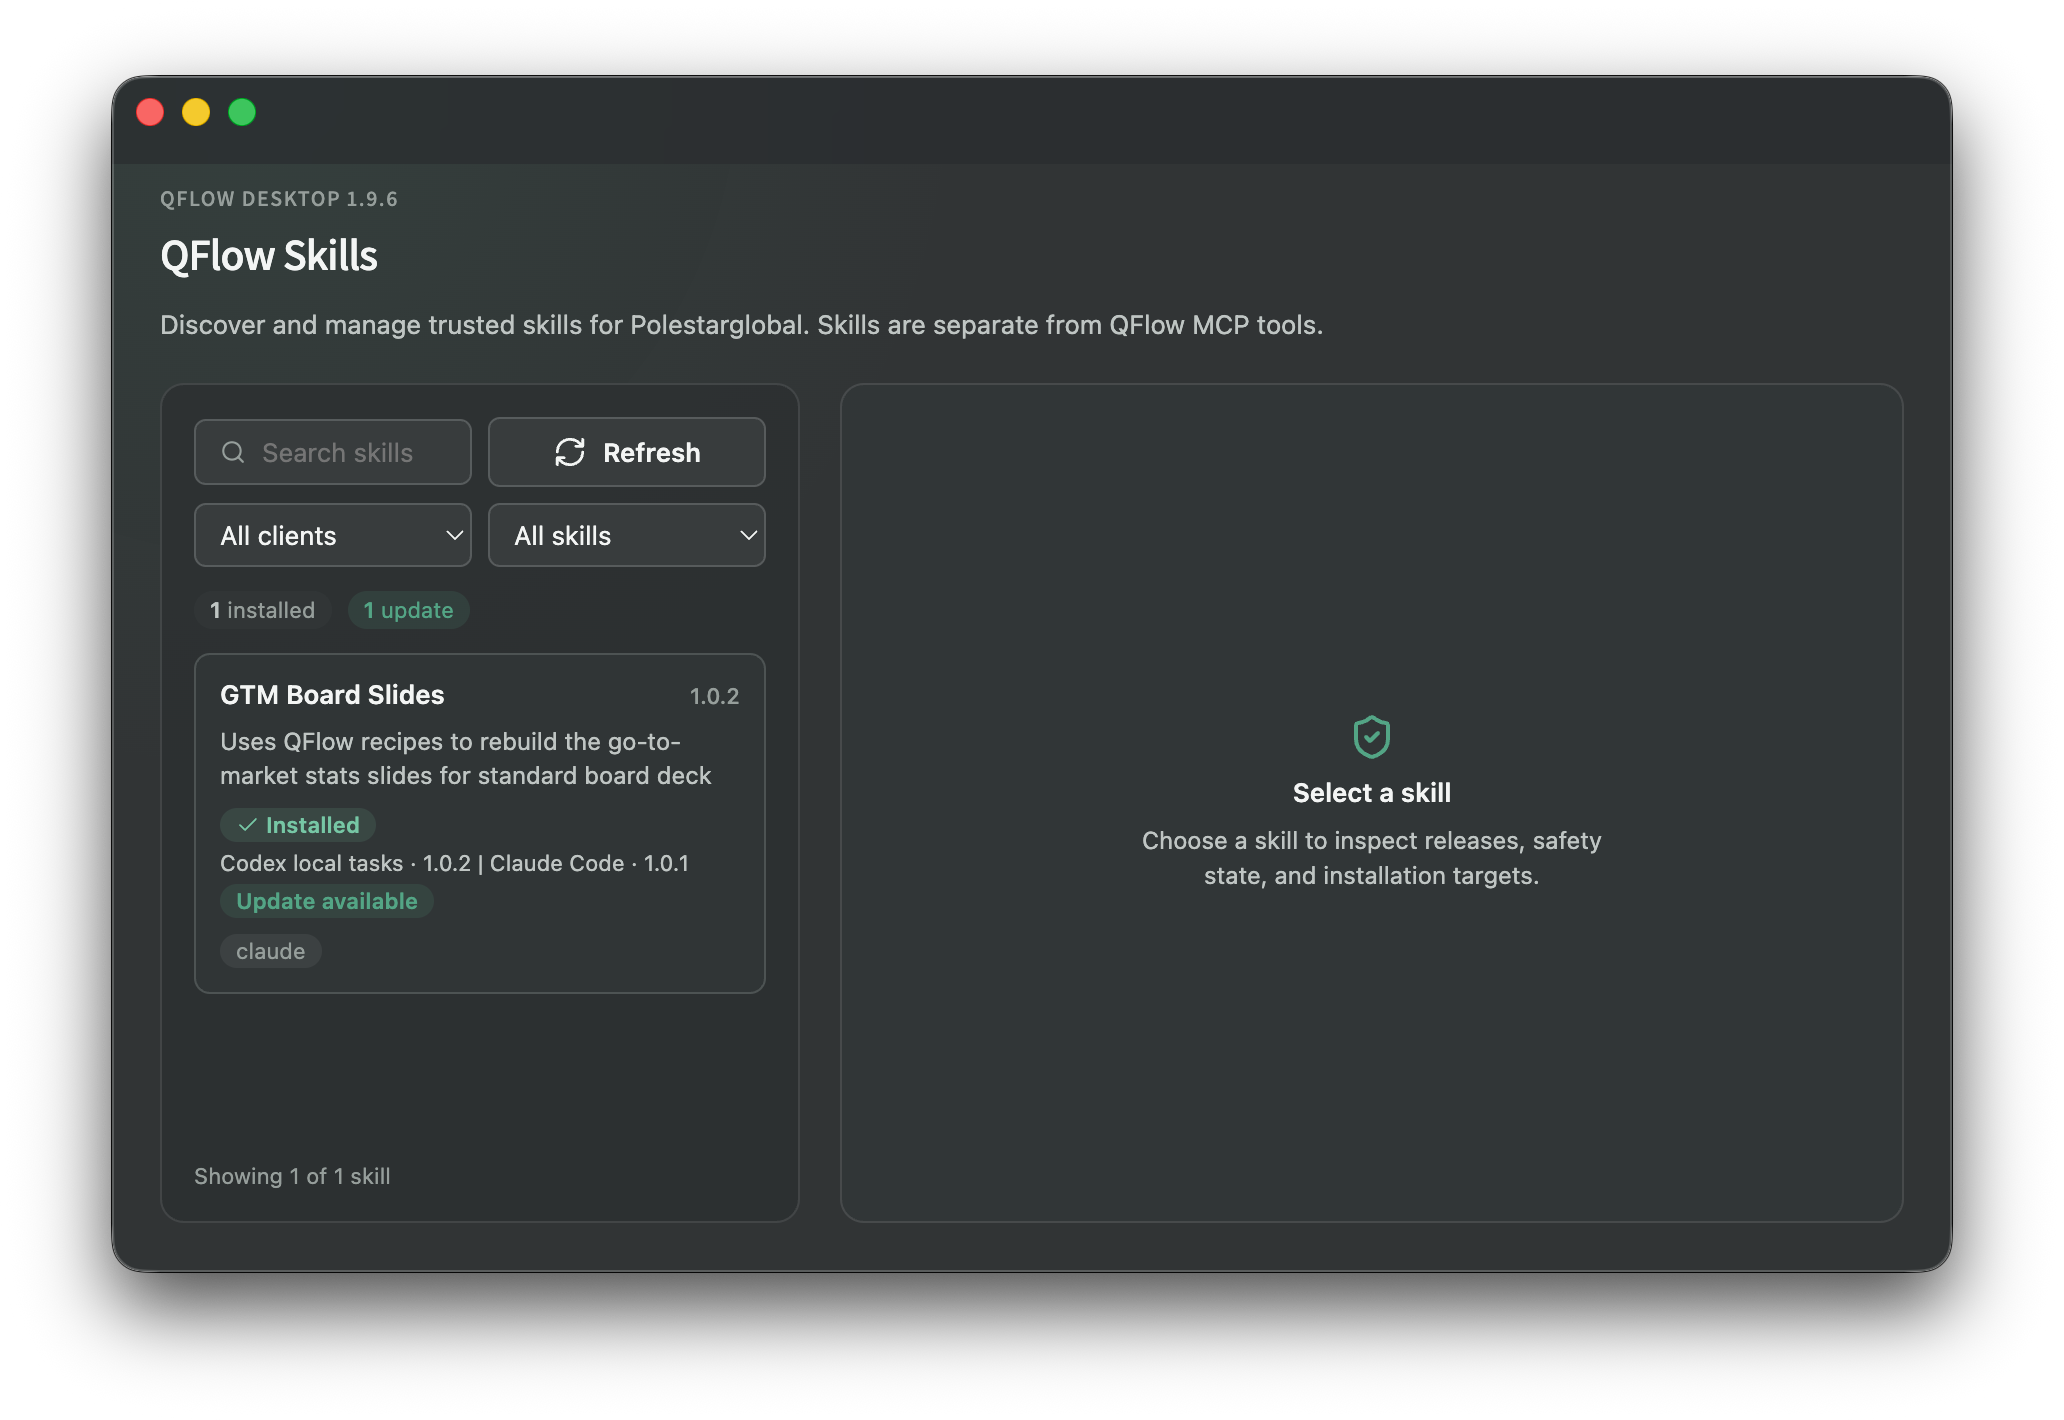Click the Select a skill heading
Image resolution: width=2064 pixels, height=1420 pixels.
coord(1372,793)
